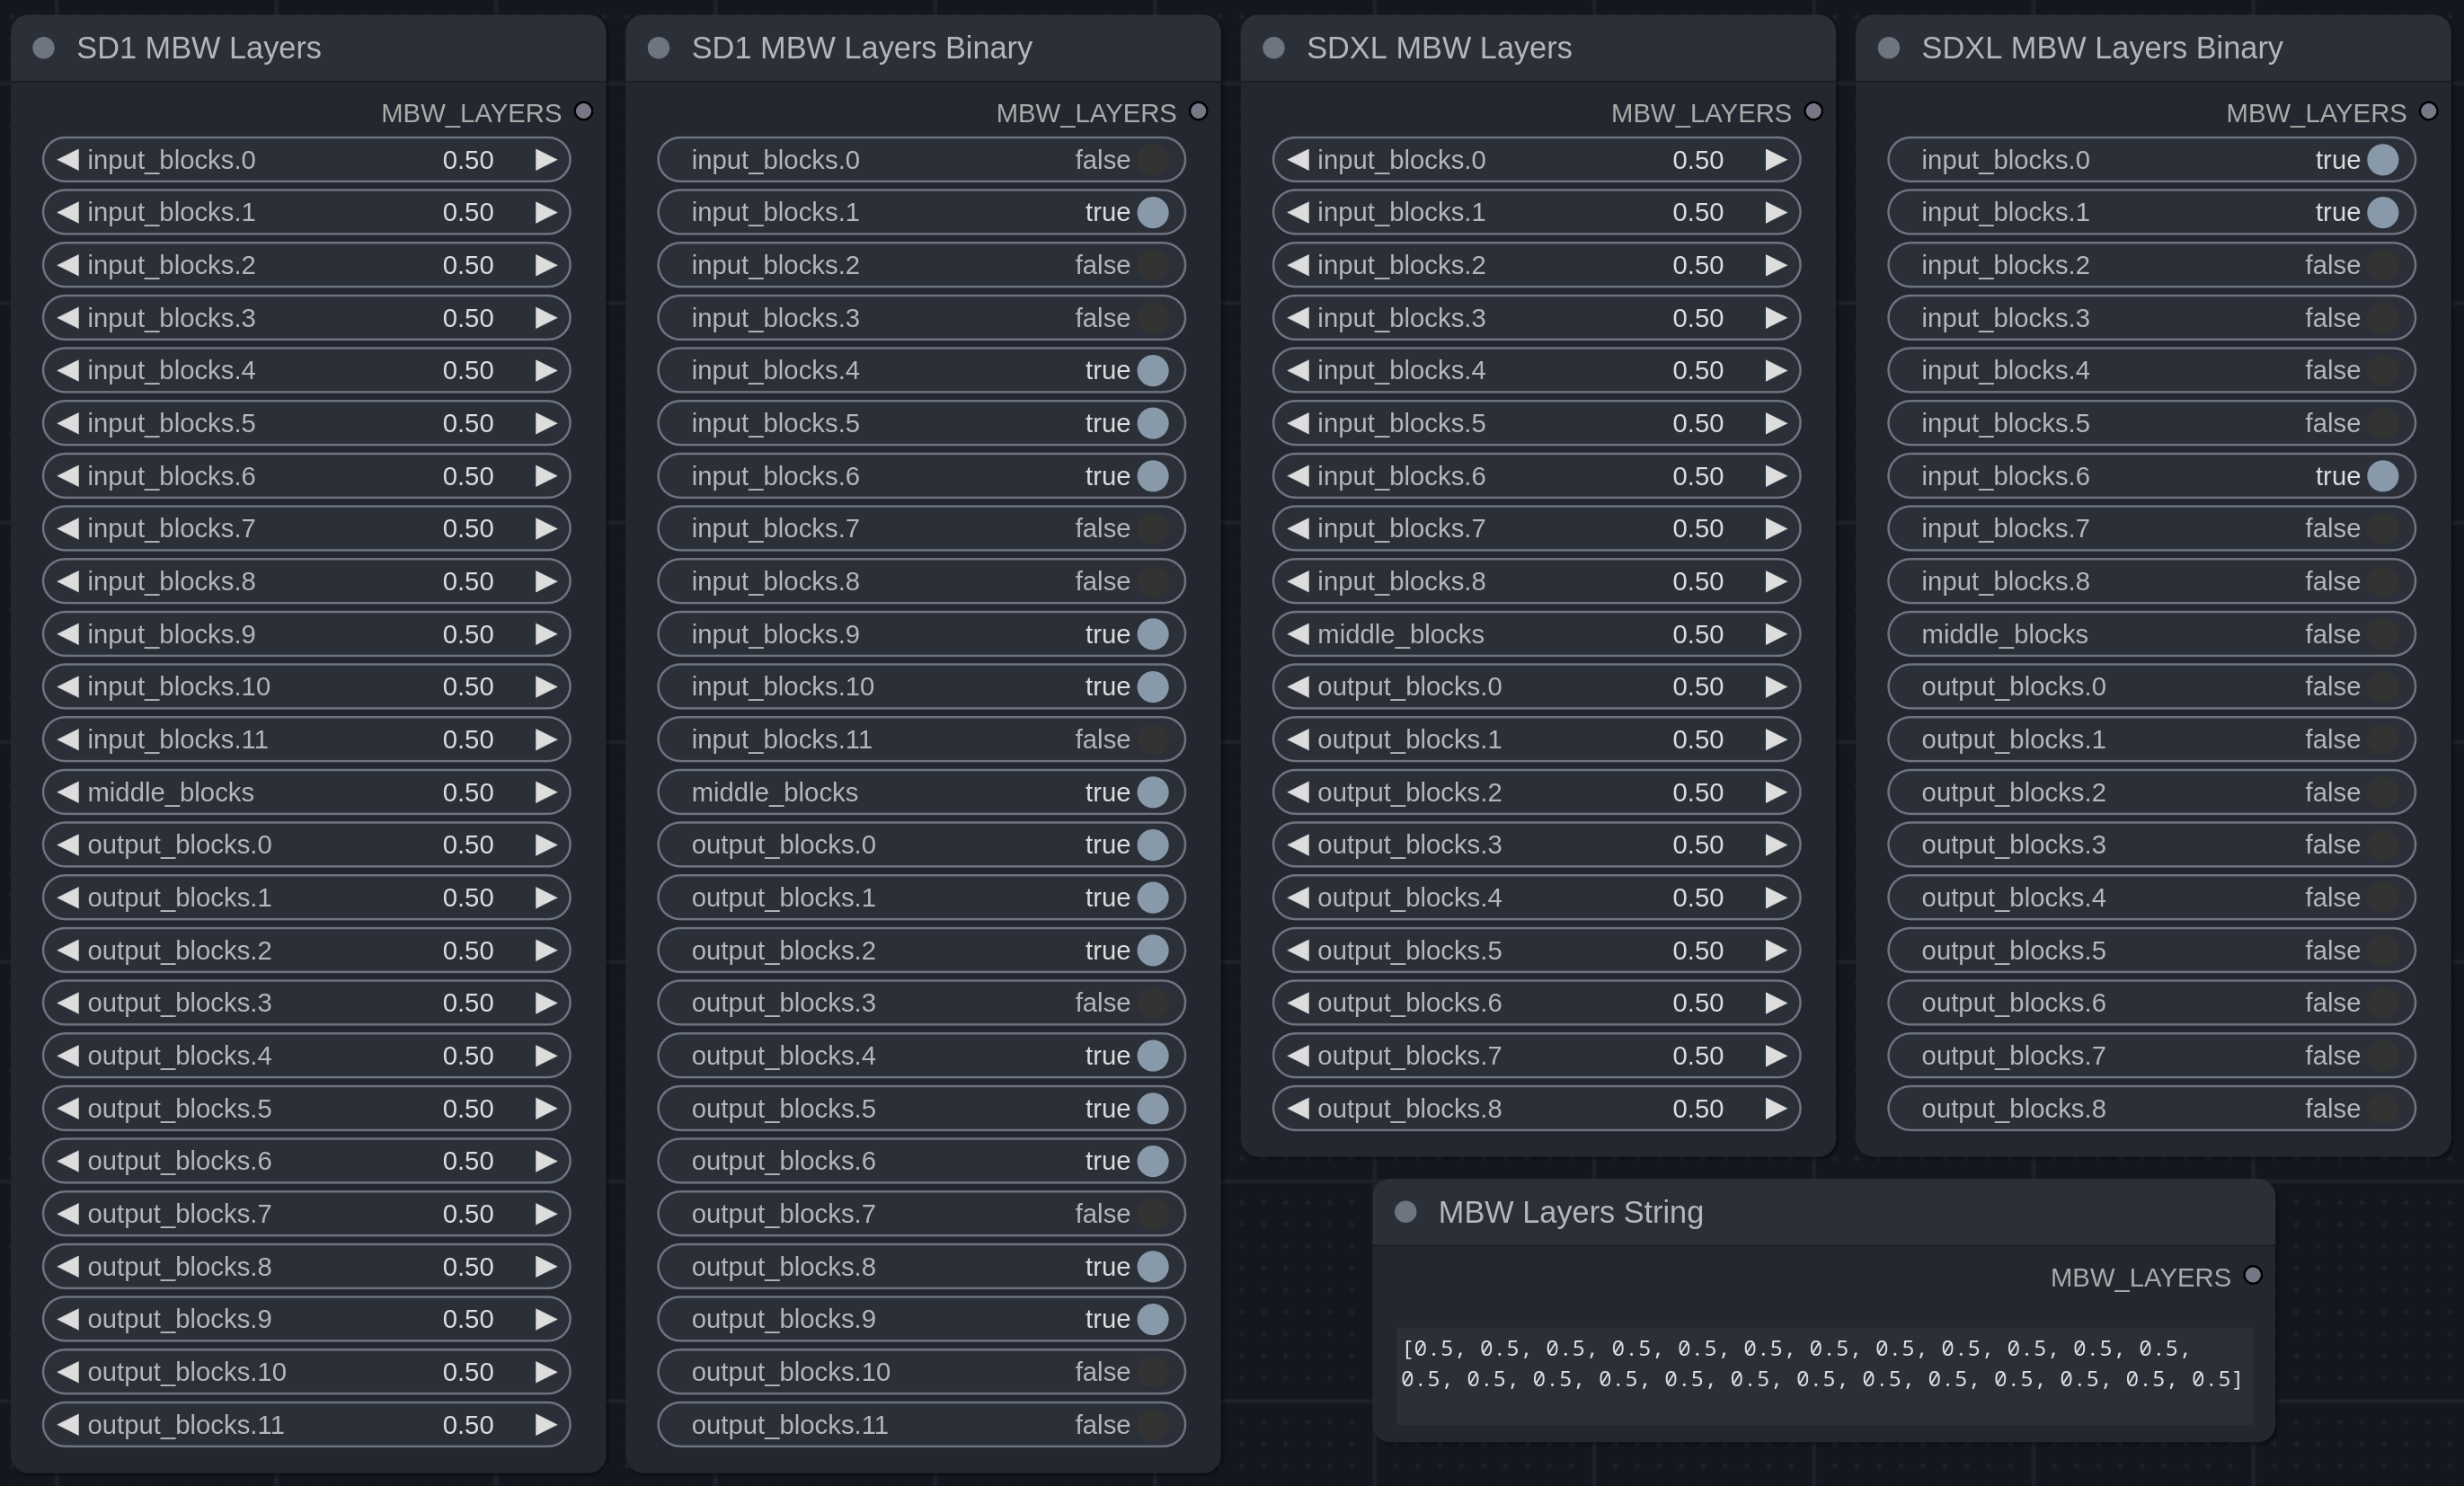Increase input_blocks.7 value in SDXL MBW Layers
The image size is (2464, 1486).
point(1776,528)
